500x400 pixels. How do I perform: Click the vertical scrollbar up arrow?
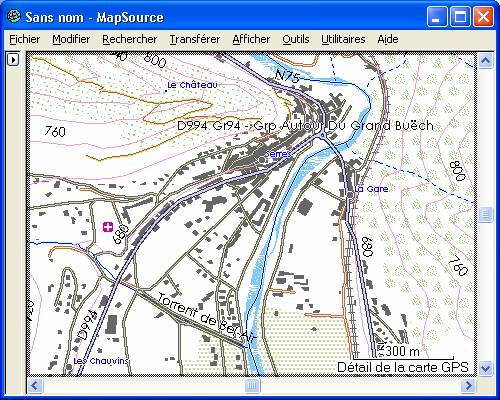pos(485,61)
